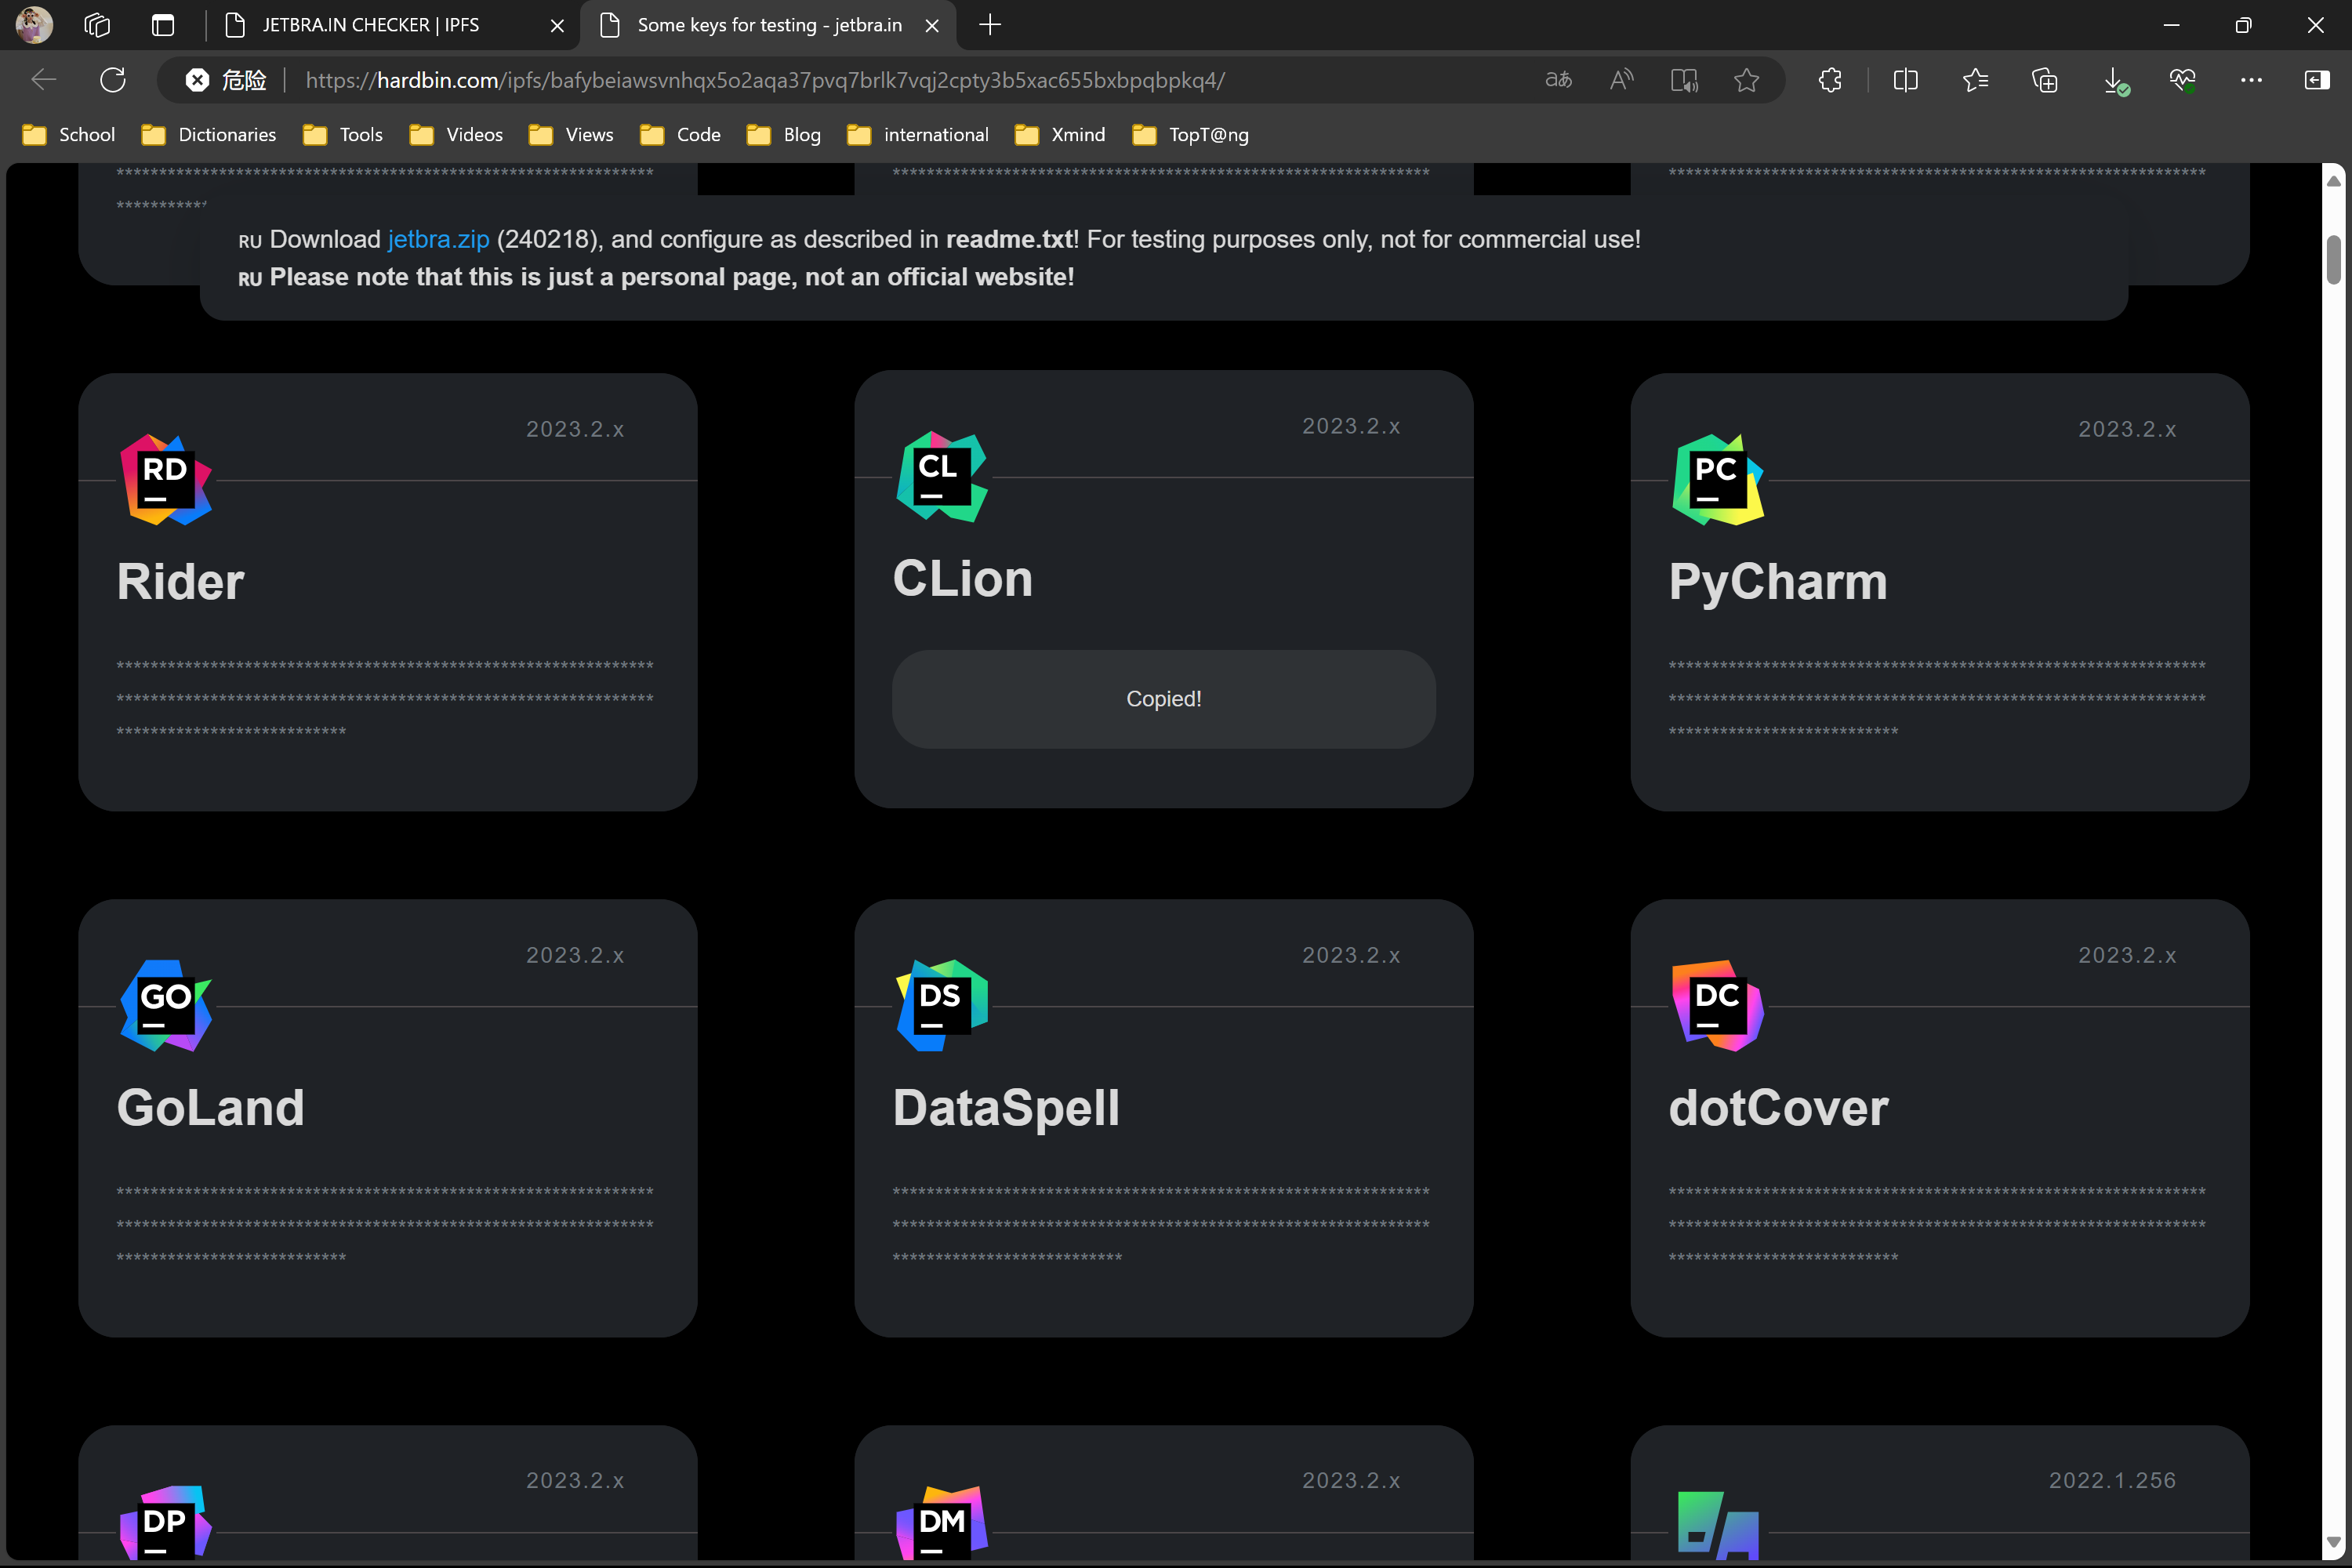
Task: Click the DM product icon
Action: tap(942, 1523)
